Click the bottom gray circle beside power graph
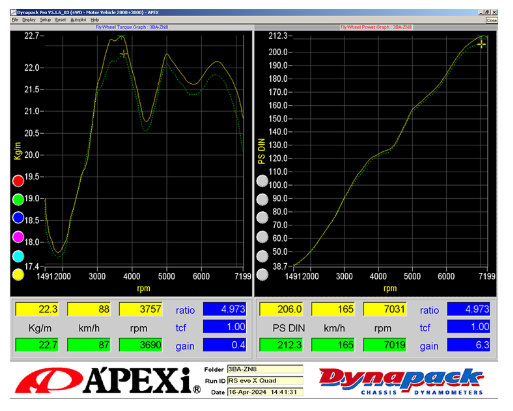The image size is (513, 411). [x=262, y=275]
